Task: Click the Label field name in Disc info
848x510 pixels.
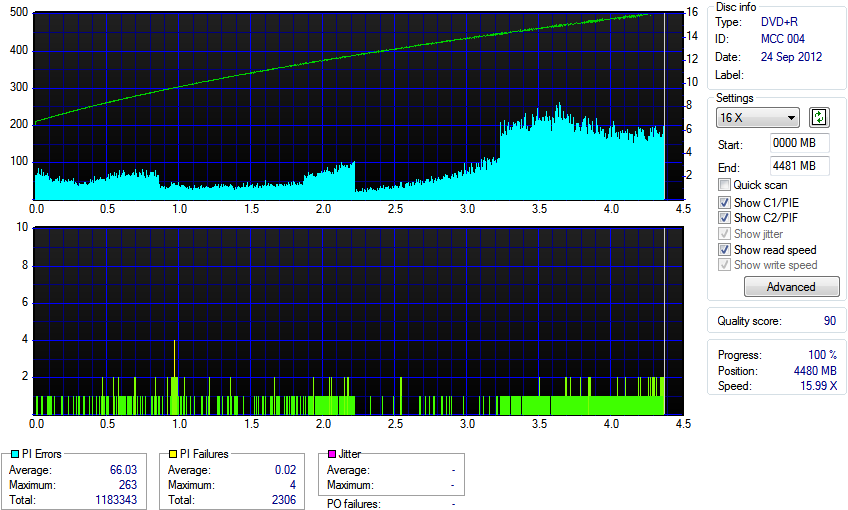Action: (729, 75)
